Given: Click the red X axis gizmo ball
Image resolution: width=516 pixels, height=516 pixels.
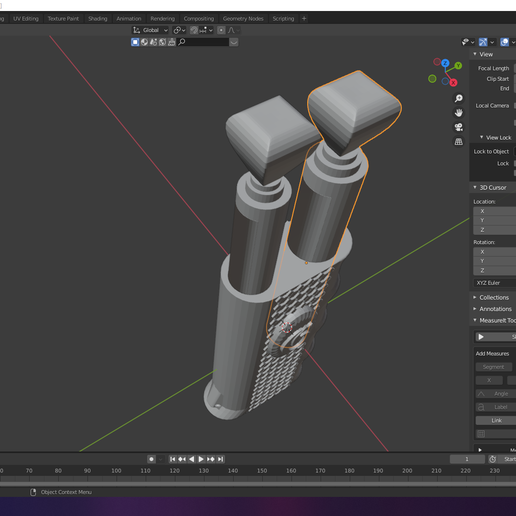Looking at the screenshot, I should click(x=453, y=82).
